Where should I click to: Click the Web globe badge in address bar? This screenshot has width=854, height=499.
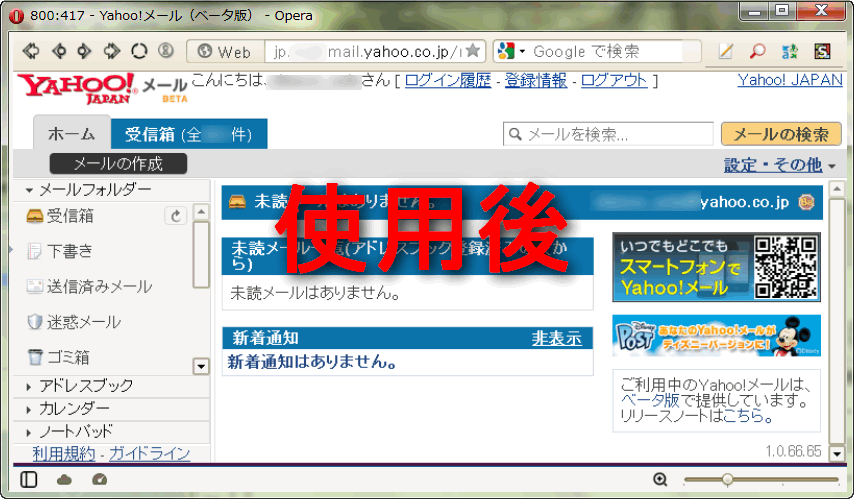coord(225,52)
